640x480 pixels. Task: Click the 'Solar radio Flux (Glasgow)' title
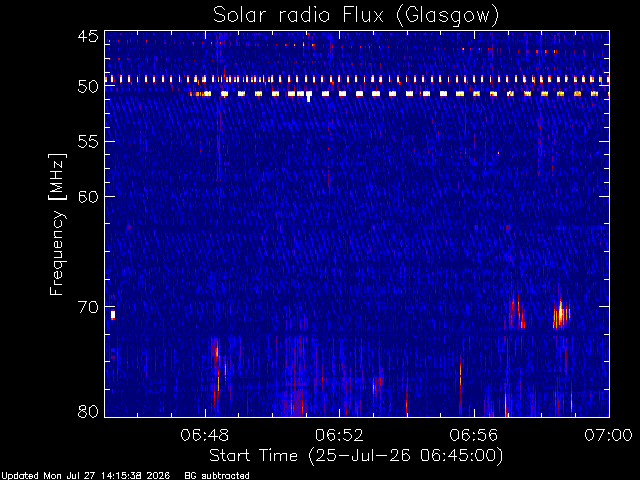(x=356, y=15)
